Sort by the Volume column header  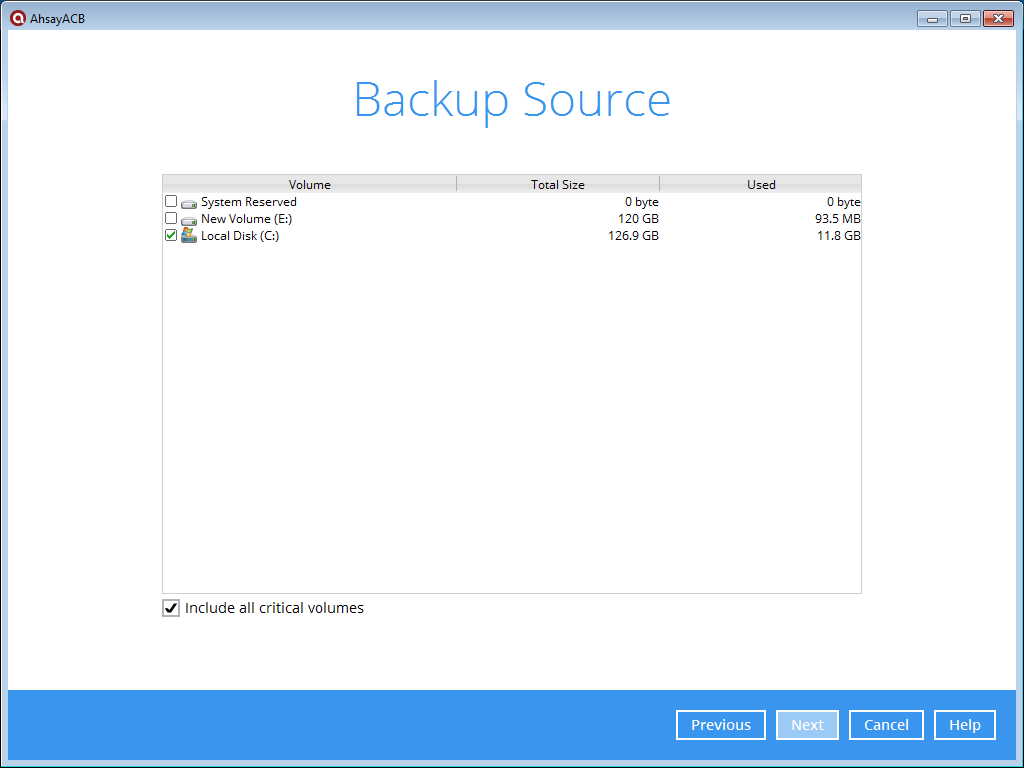pos(309,184)
